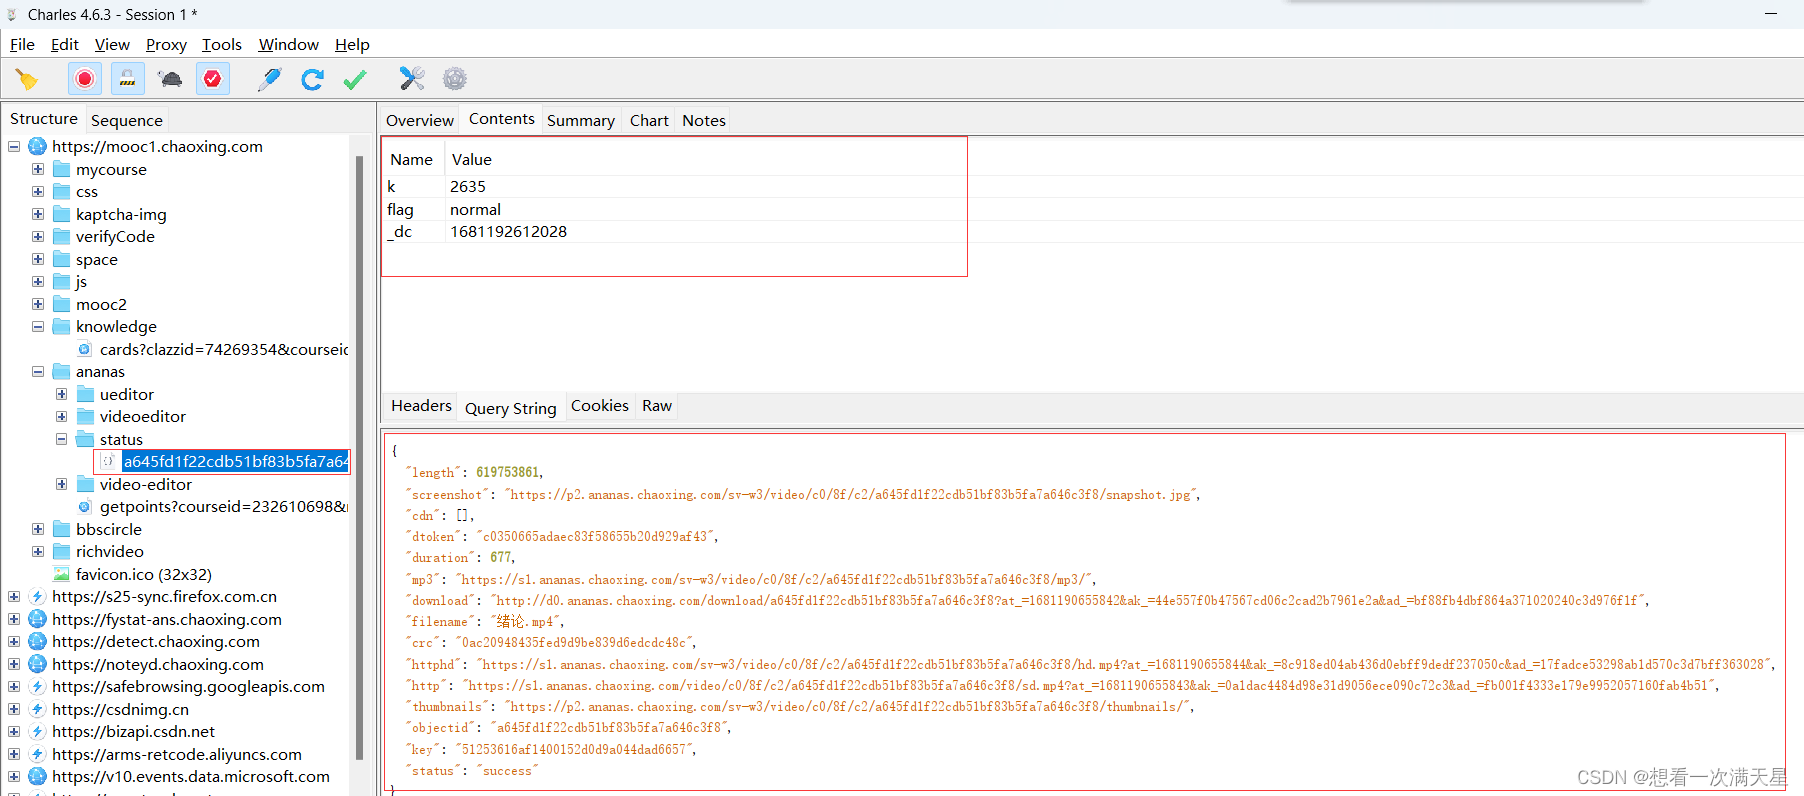Click the compose pen icon
1804x796 pixels.
click(x=269, y=79)
